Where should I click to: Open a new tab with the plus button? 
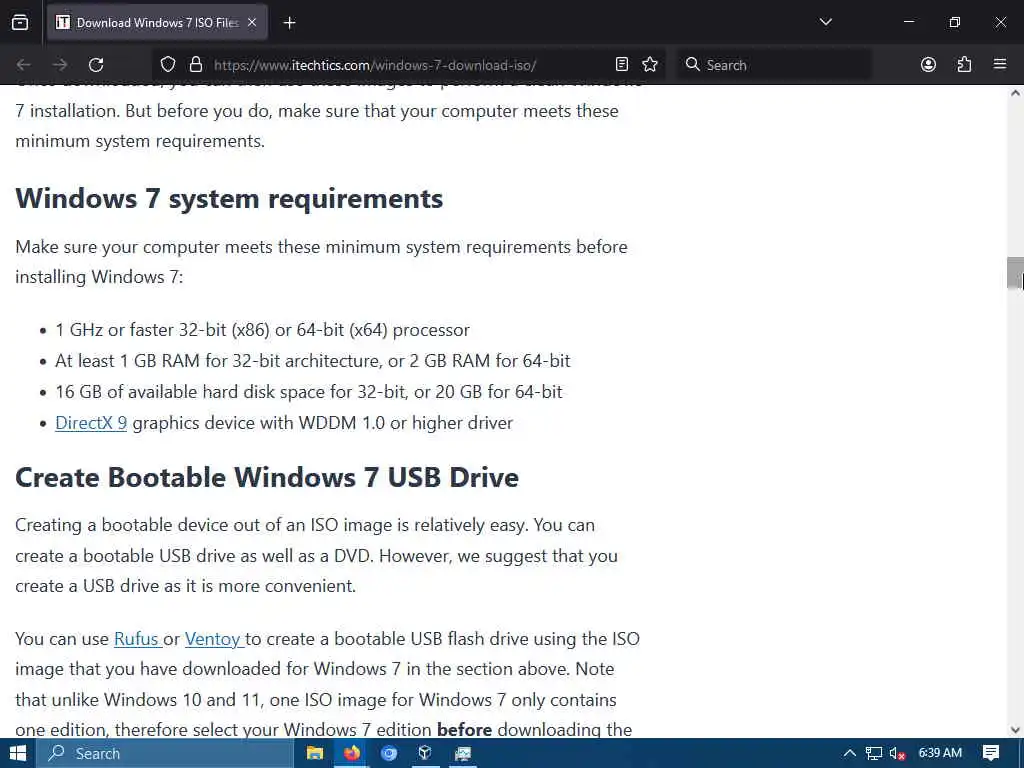(x=289, y=23)
